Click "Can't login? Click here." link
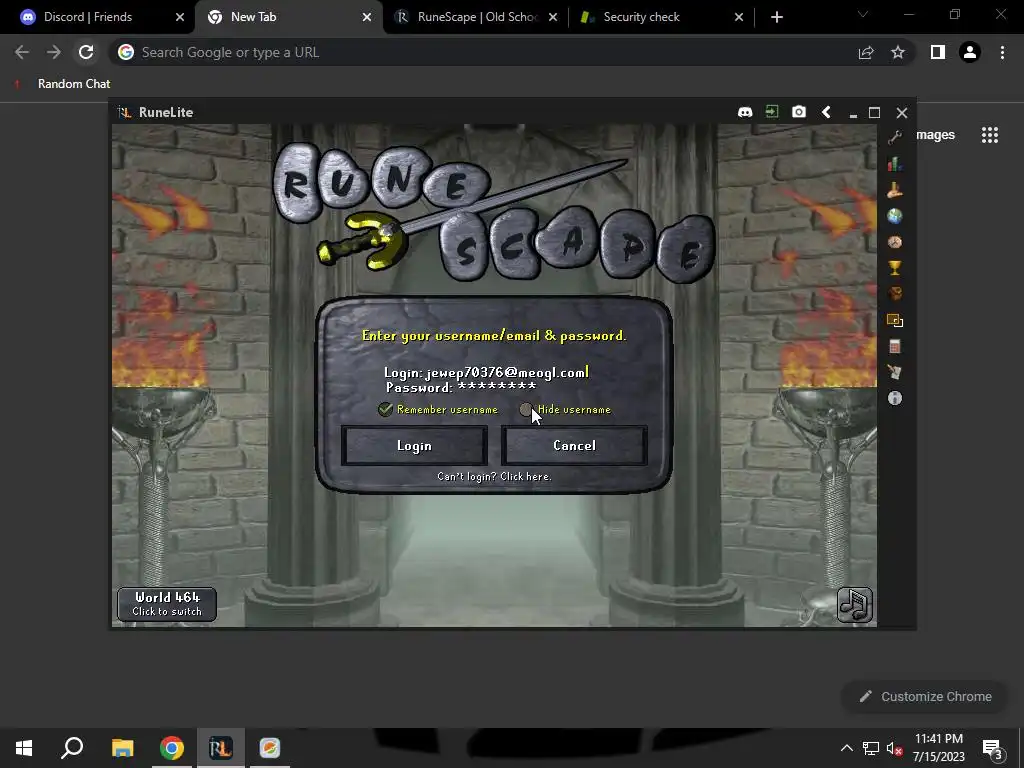 [x=494, y=477]
